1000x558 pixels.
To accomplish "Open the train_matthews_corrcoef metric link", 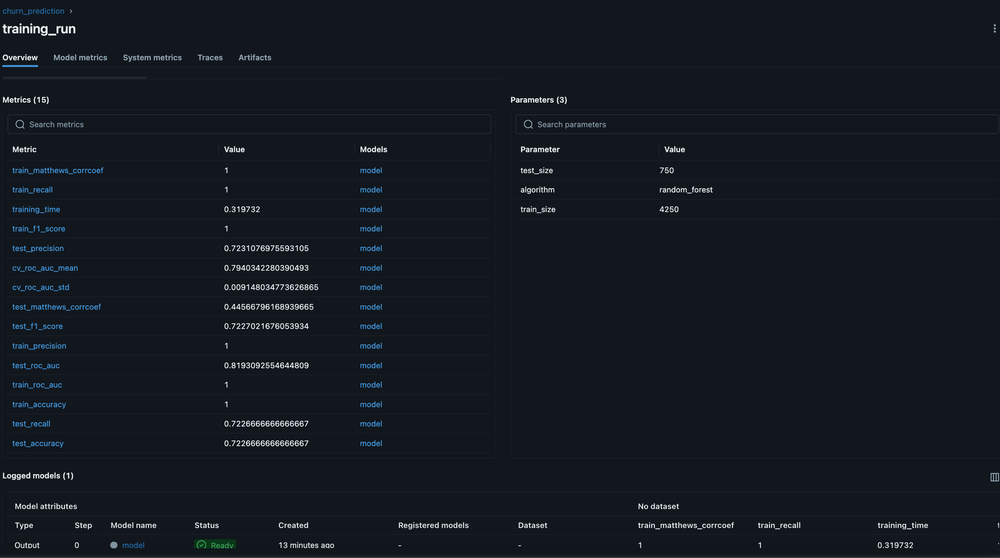I will (x=57, y=171).
